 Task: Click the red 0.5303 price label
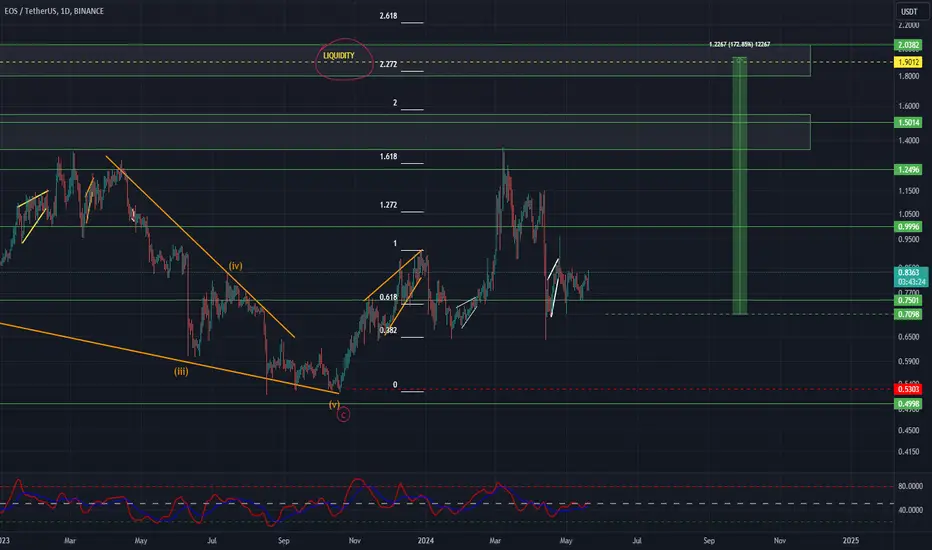pos(908,389)
